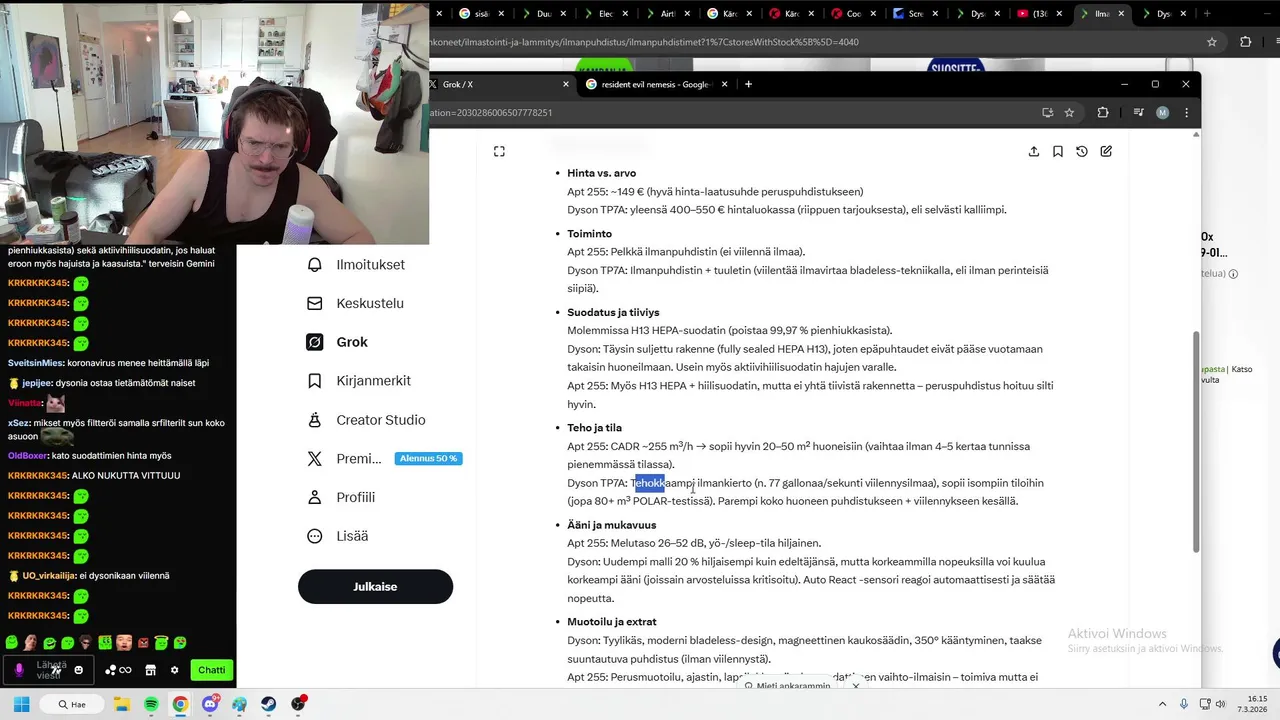Click the Julkaise button

tap(375, 587)
